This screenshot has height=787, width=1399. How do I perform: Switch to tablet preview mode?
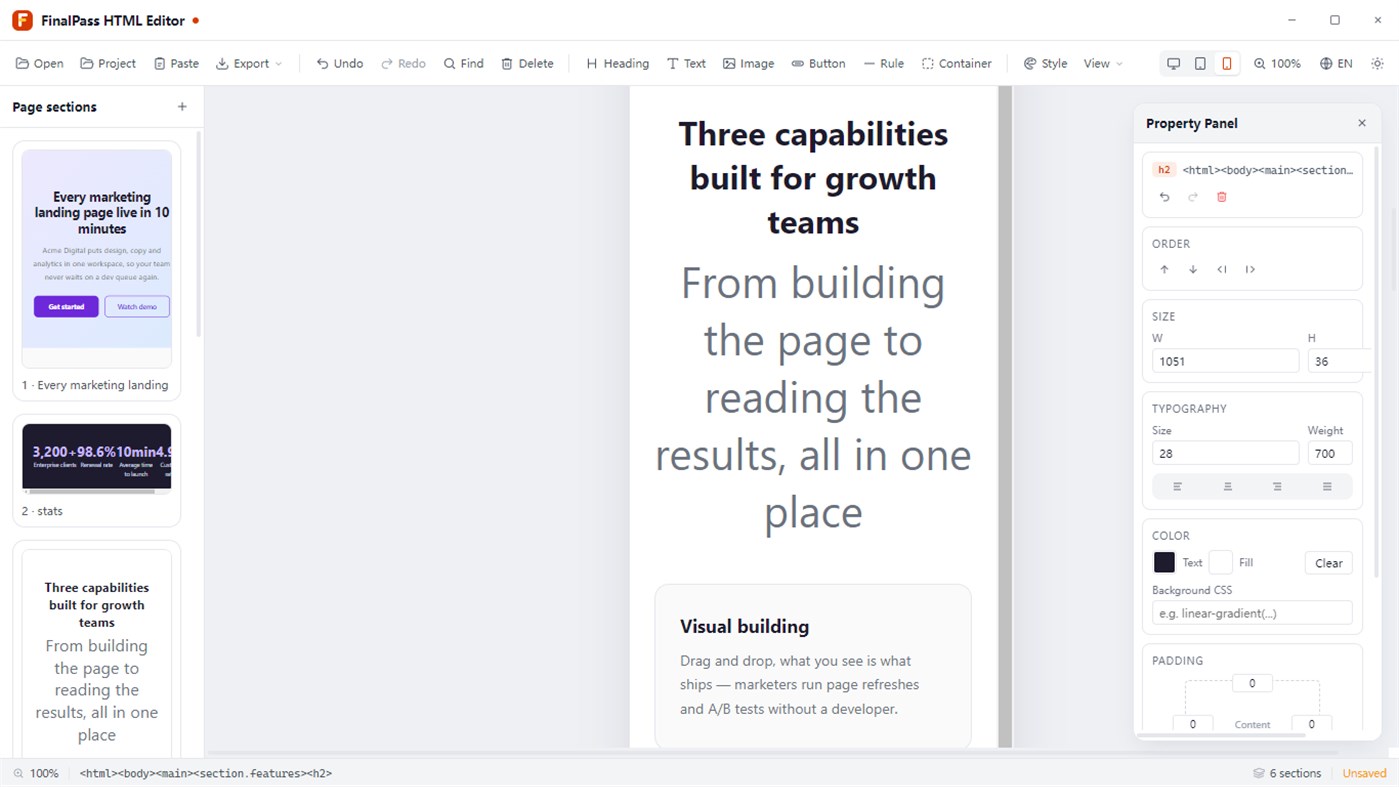point(1200,63)
